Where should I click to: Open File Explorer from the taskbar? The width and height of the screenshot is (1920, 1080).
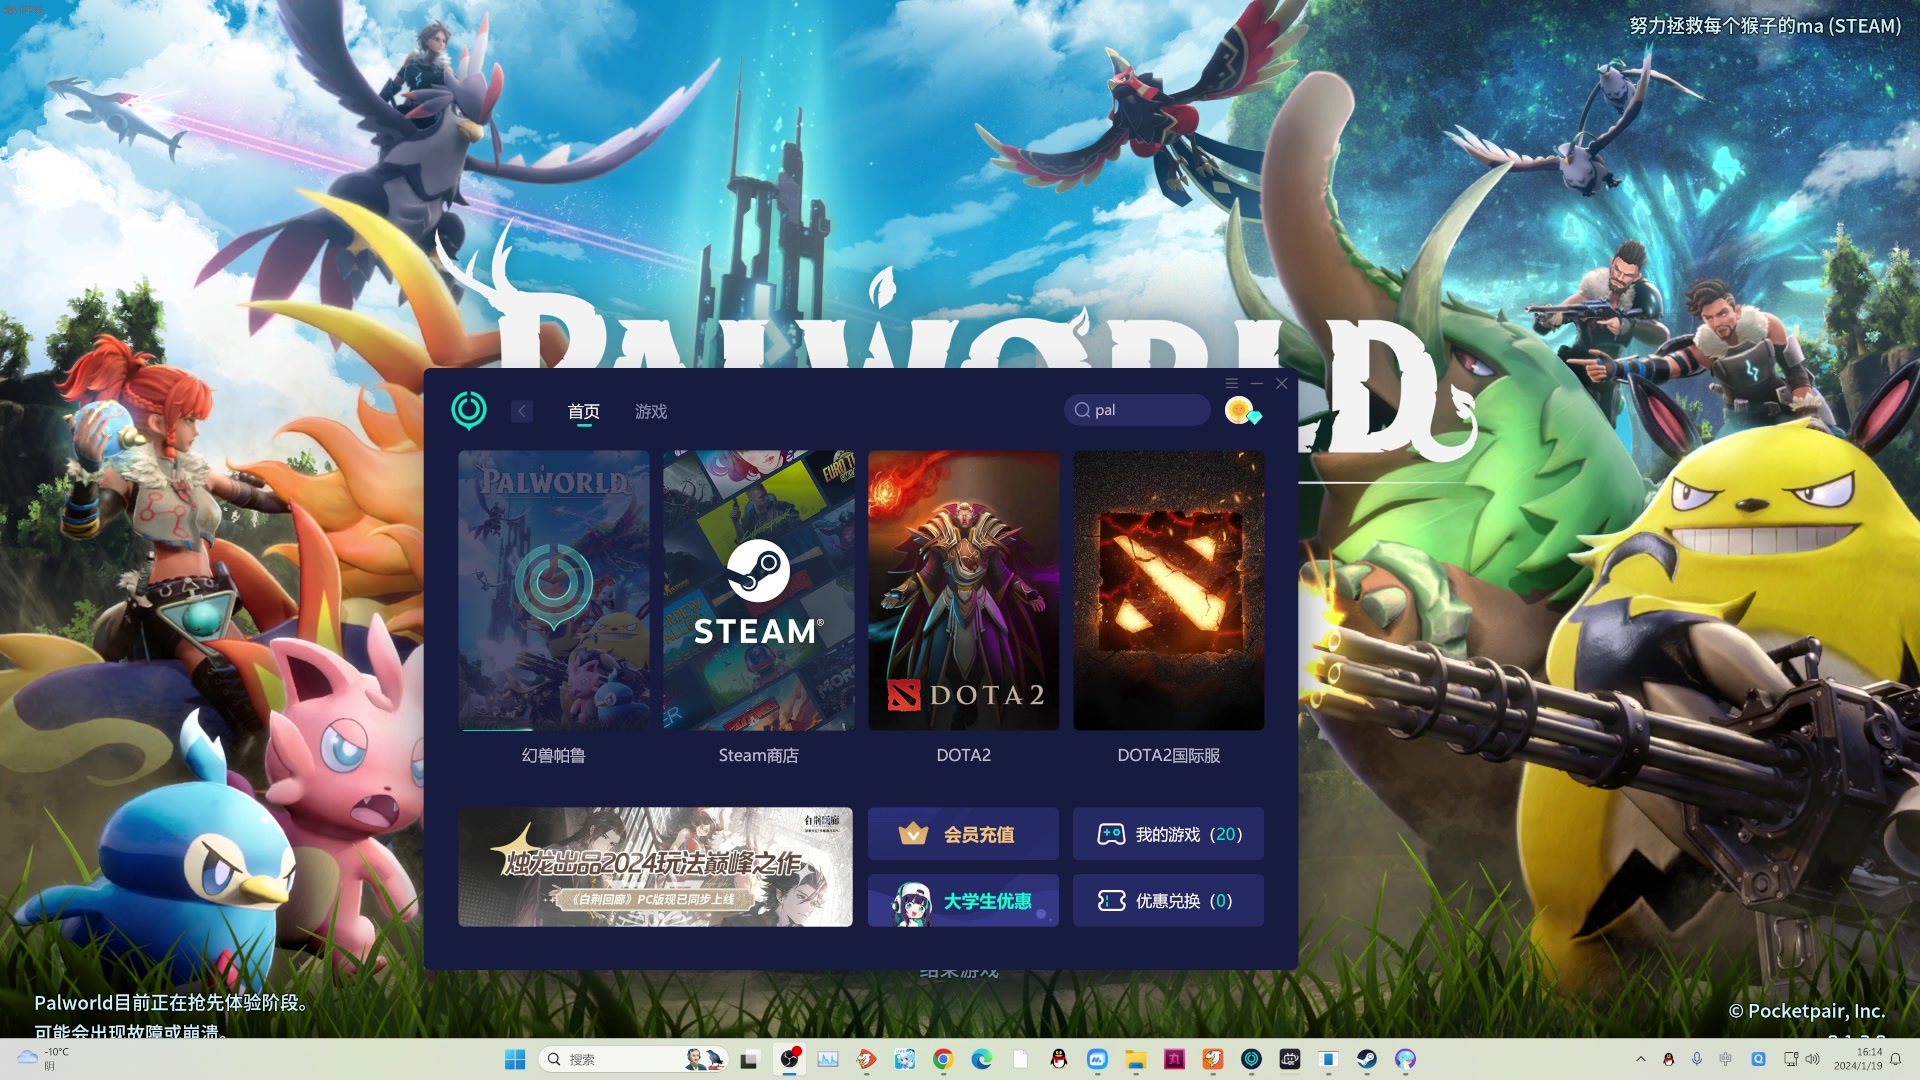1136,1059
